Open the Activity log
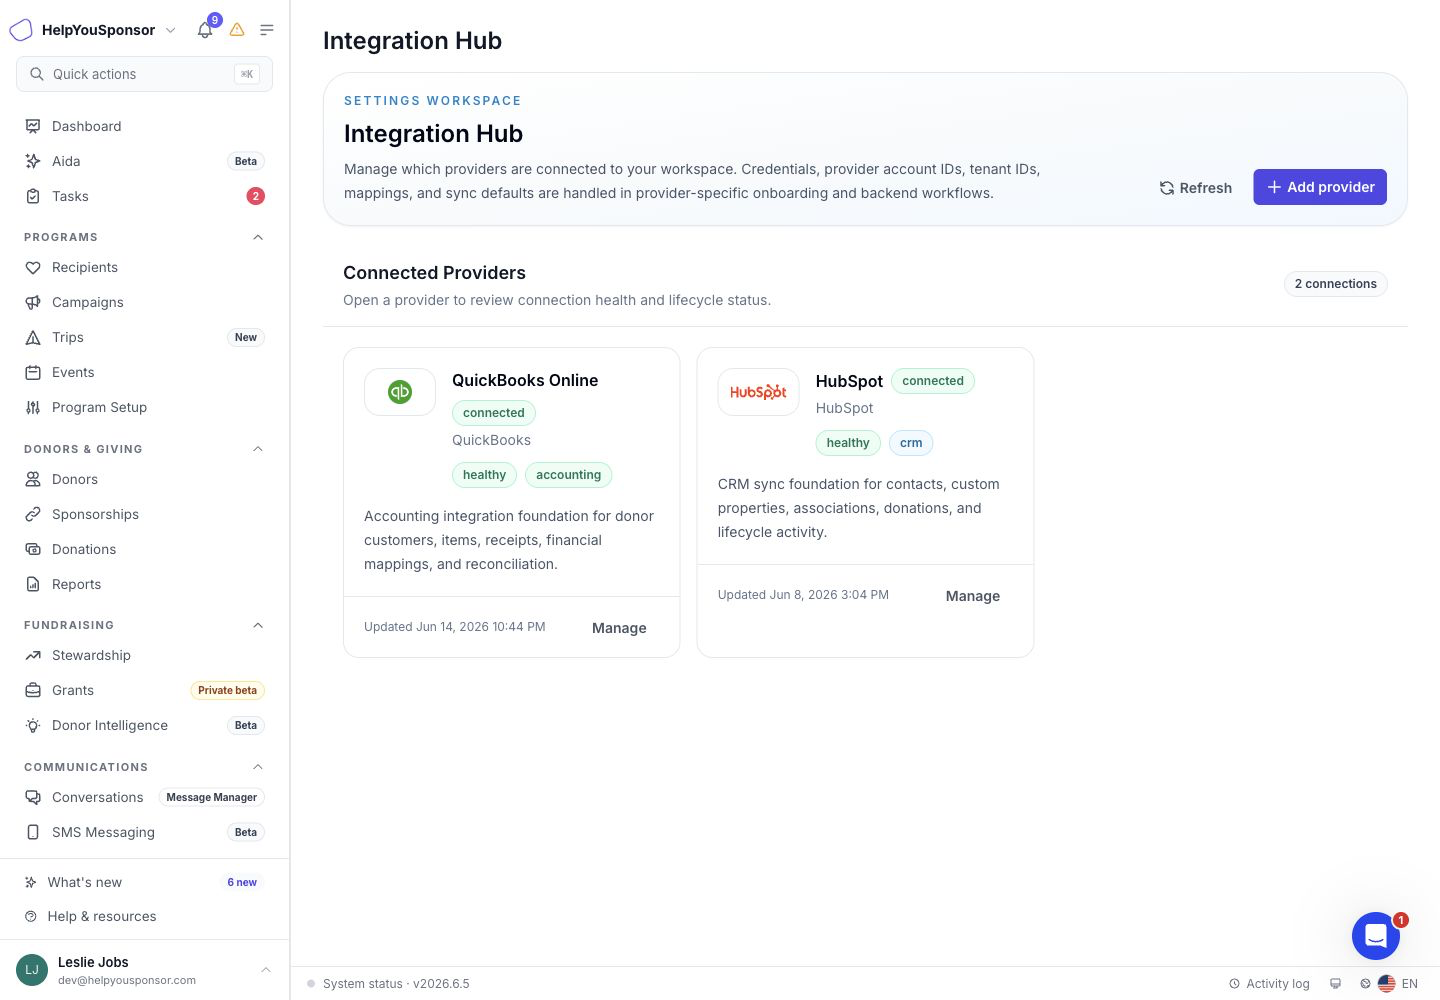Screen dimensions: 1440x1000 [1269, 984]
